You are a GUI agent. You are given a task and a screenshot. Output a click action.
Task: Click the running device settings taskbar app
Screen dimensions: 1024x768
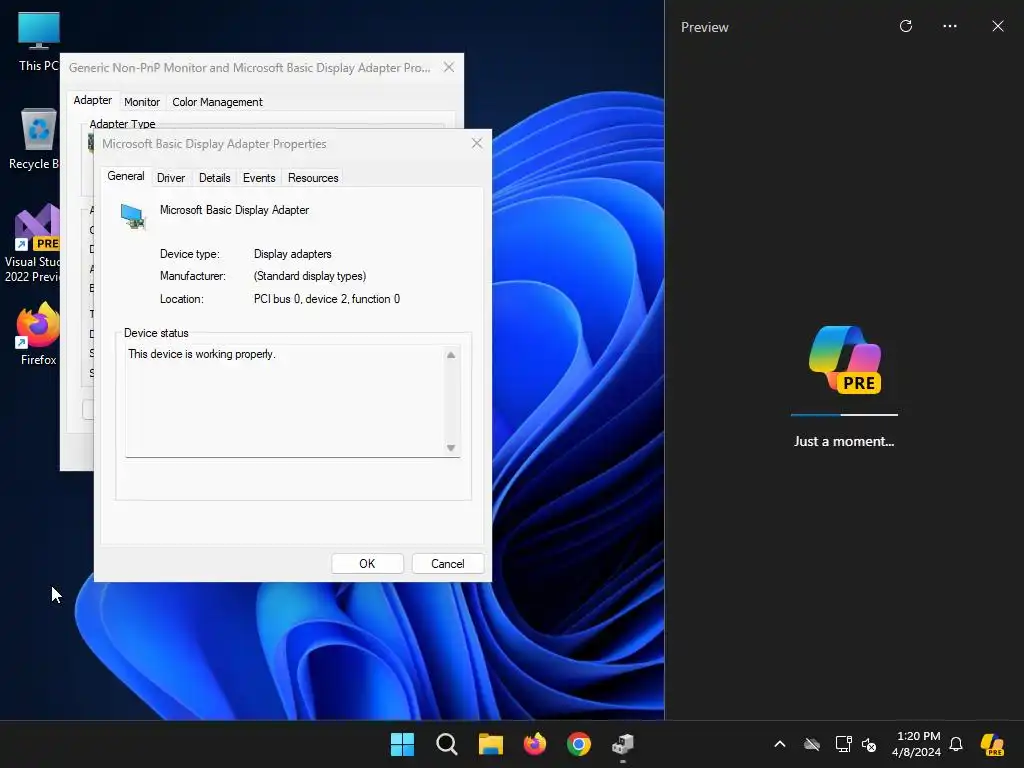[623, 744]
